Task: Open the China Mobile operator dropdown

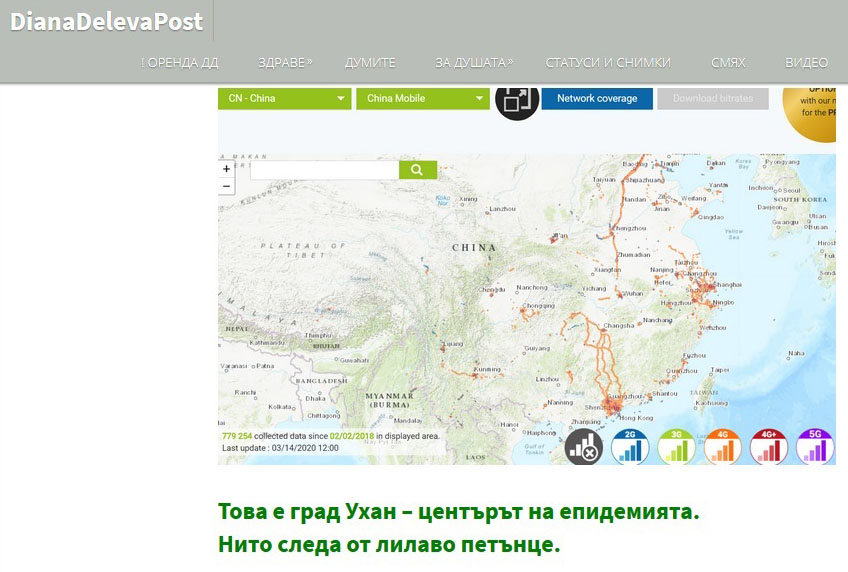Action: [422, 99]
